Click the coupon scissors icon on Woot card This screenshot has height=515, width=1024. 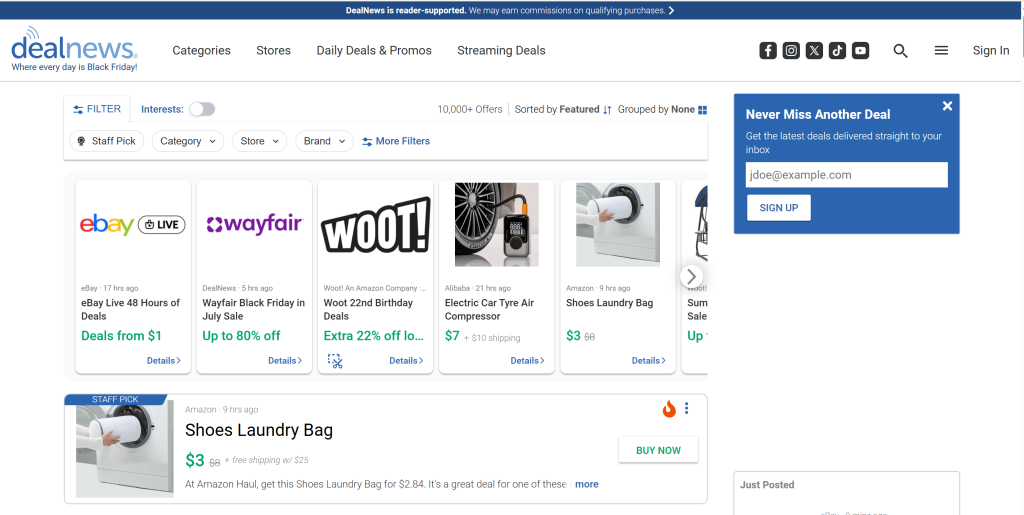(x=335, y=361)
